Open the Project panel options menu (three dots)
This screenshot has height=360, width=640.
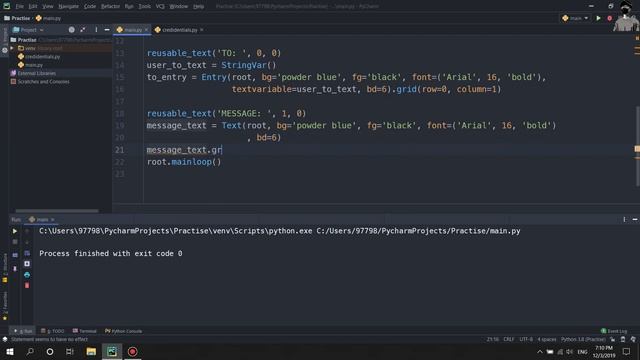point(96,30)
